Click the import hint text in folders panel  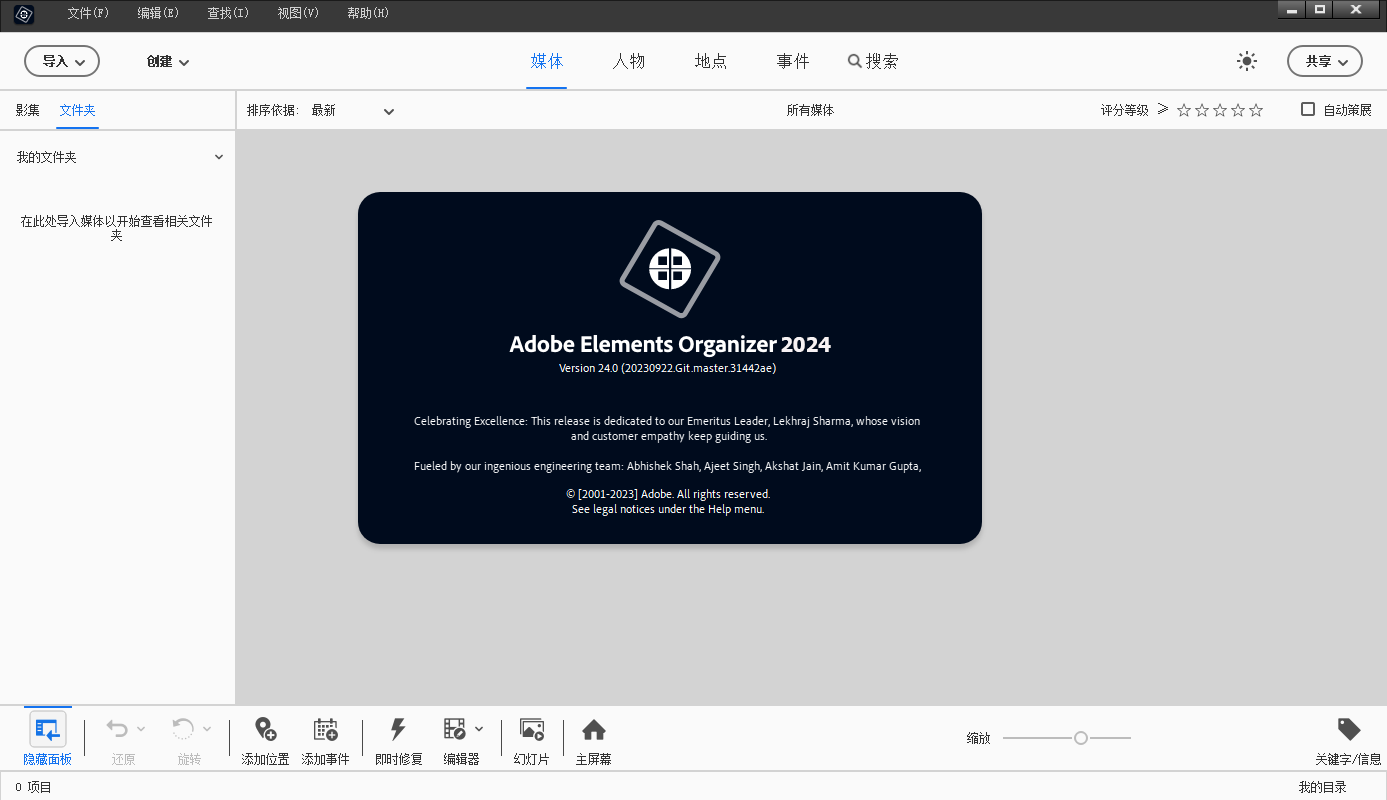pyautogui.click(x=117, y=228)
